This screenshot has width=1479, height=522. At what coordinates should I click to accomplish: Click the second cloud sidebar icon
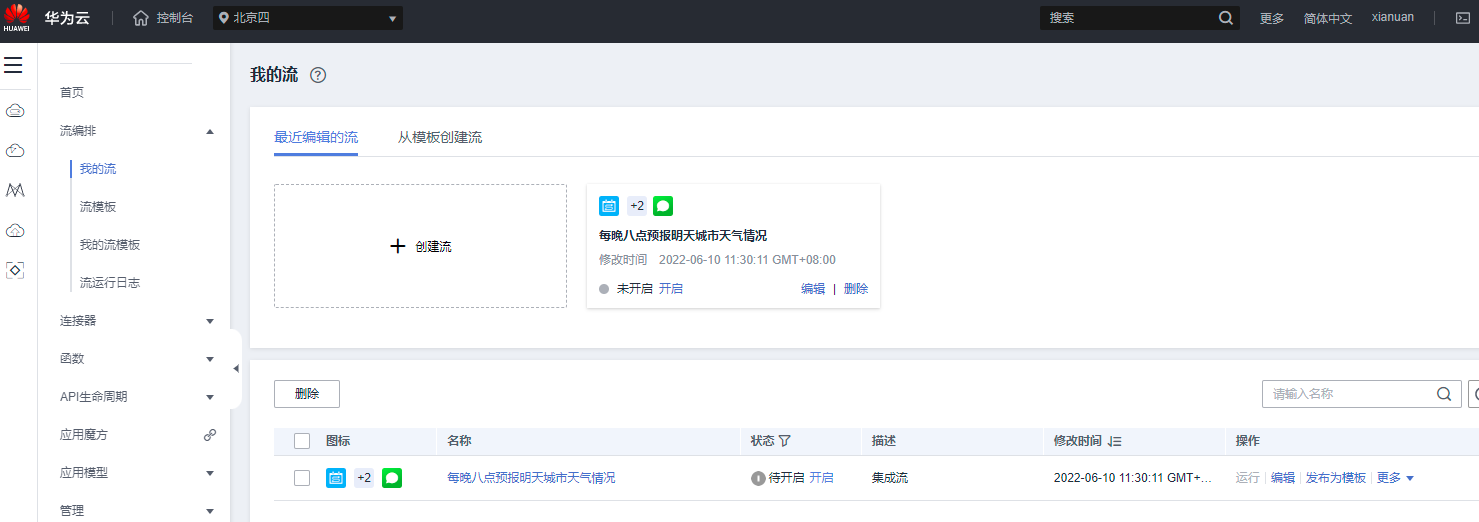15,150
